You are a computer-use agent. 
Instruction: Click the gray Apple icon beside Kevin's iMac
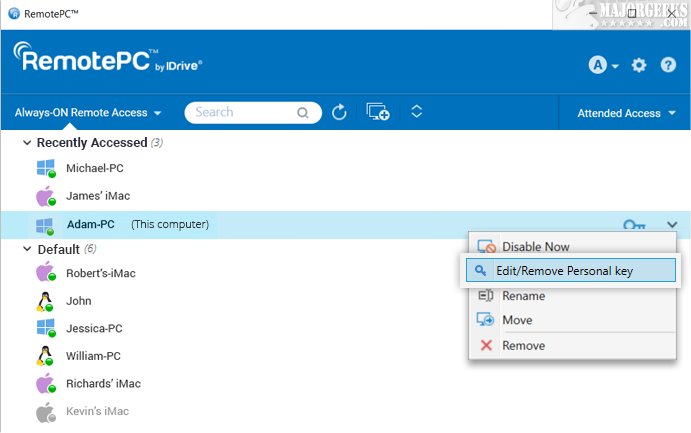pos(46,412)
